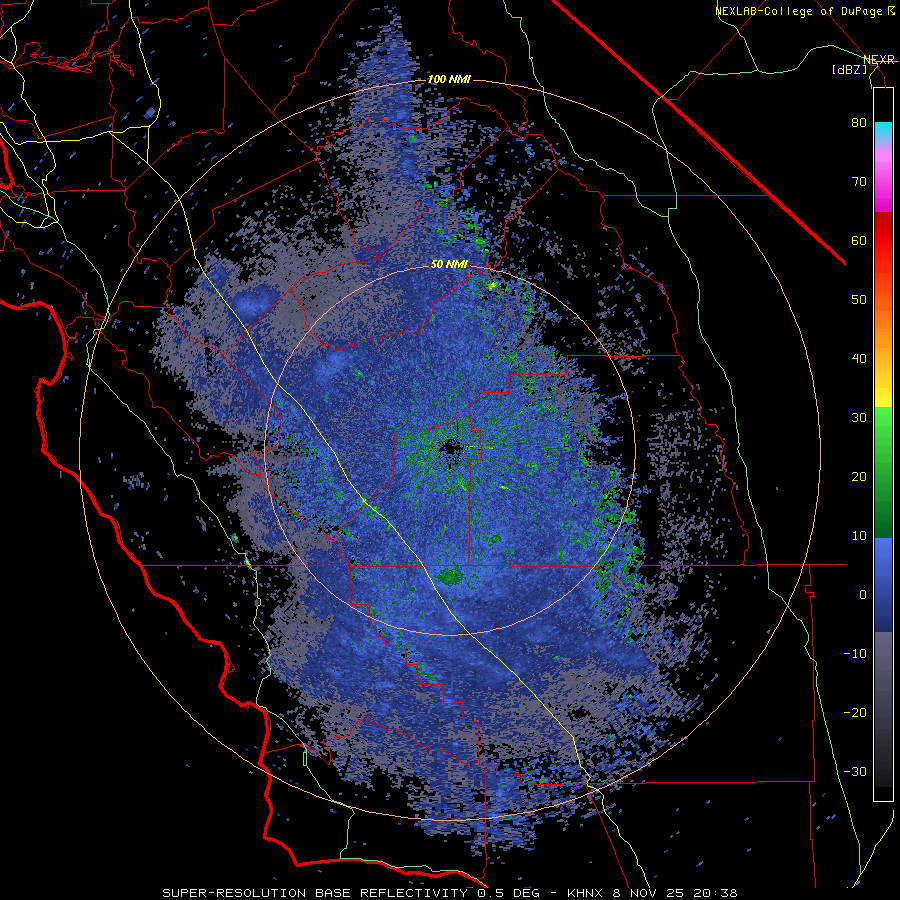Click the bright green segment of the color bar
The height and width of the screenshot is (900, 900).
[883, 430]
